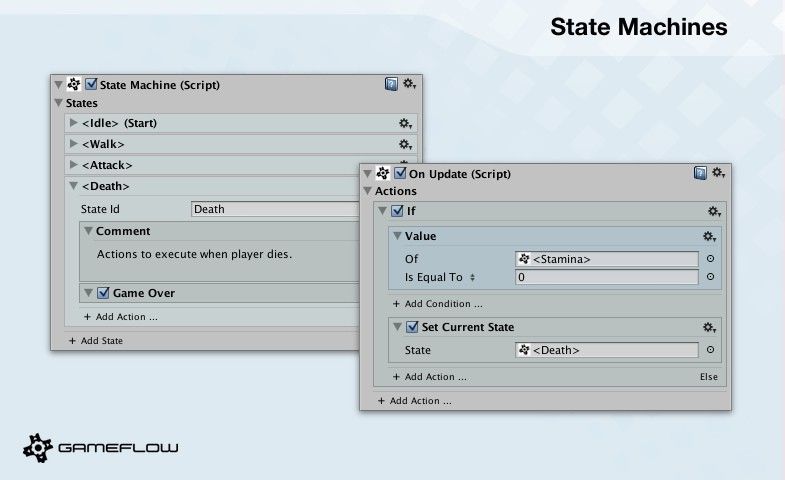Open gear menu of State Machine script

[410, 84]
